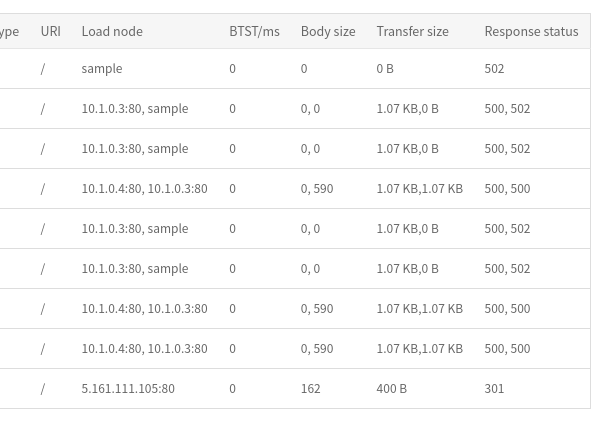Click the "162" body size cell
Screen dimensions: 600x422
click(x=311, y=388)
